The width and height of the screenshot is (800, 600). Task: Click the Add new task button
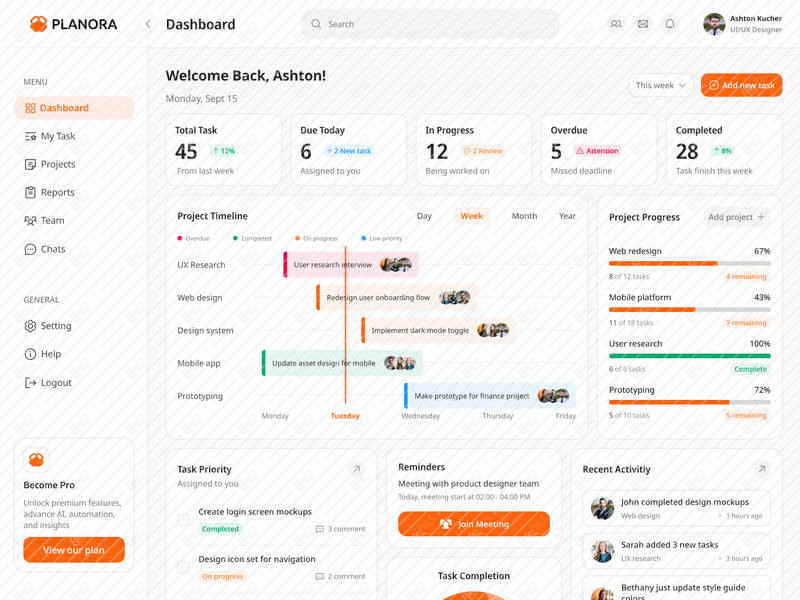741,85
